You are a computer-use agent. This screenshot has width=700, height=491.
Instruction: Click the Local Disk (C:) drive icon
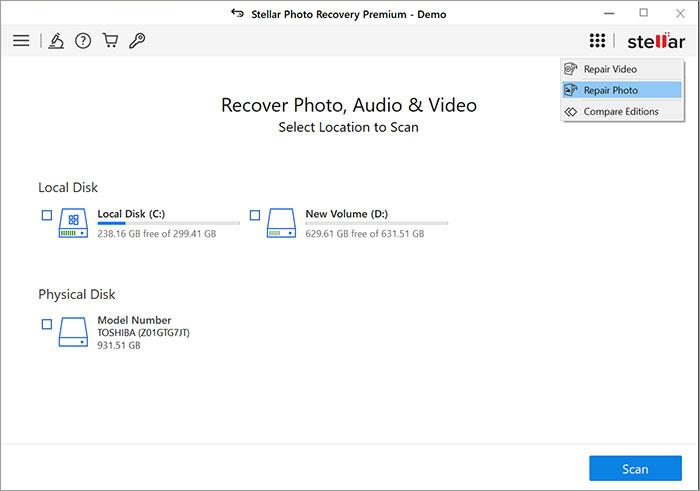pos(73,223)
